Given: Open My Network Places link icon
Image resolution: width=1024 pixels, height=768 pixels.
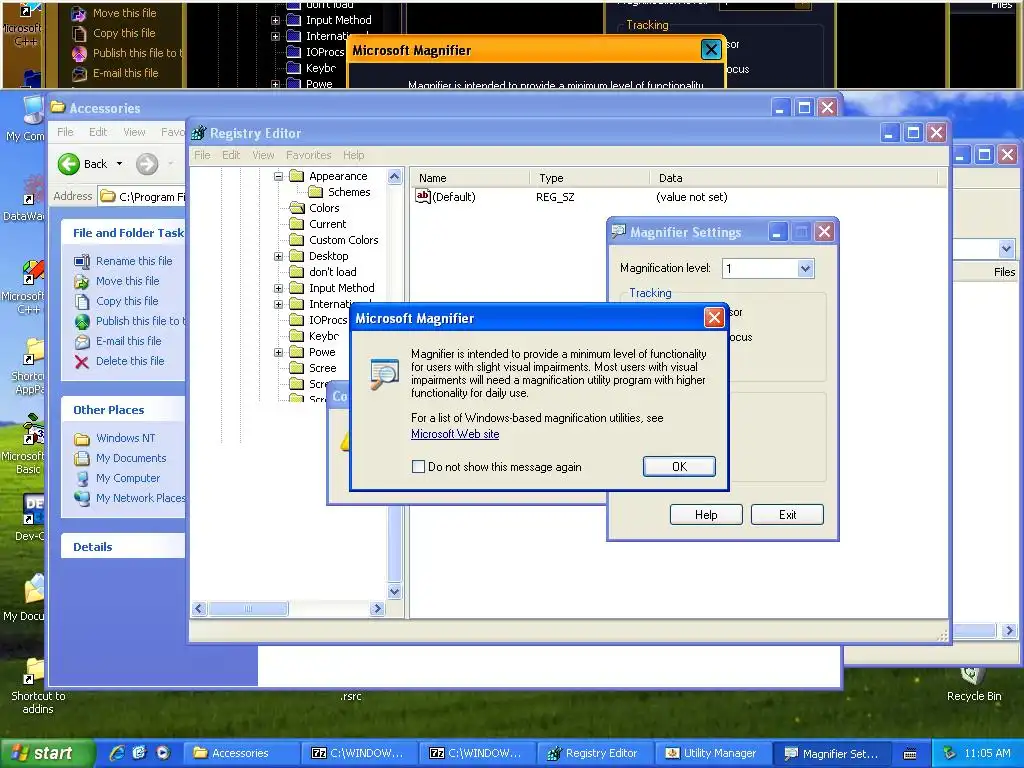Looking at the screenshot, I should coord(82,498).
